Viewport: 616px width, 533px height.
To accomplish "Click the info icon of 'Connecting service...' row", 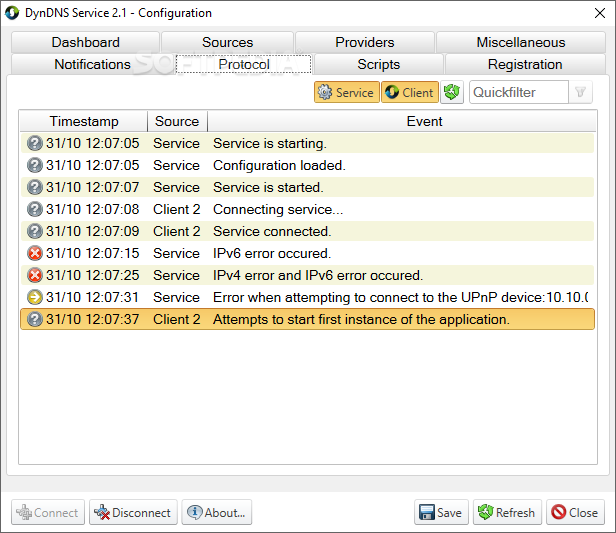I will coord(35,209).
